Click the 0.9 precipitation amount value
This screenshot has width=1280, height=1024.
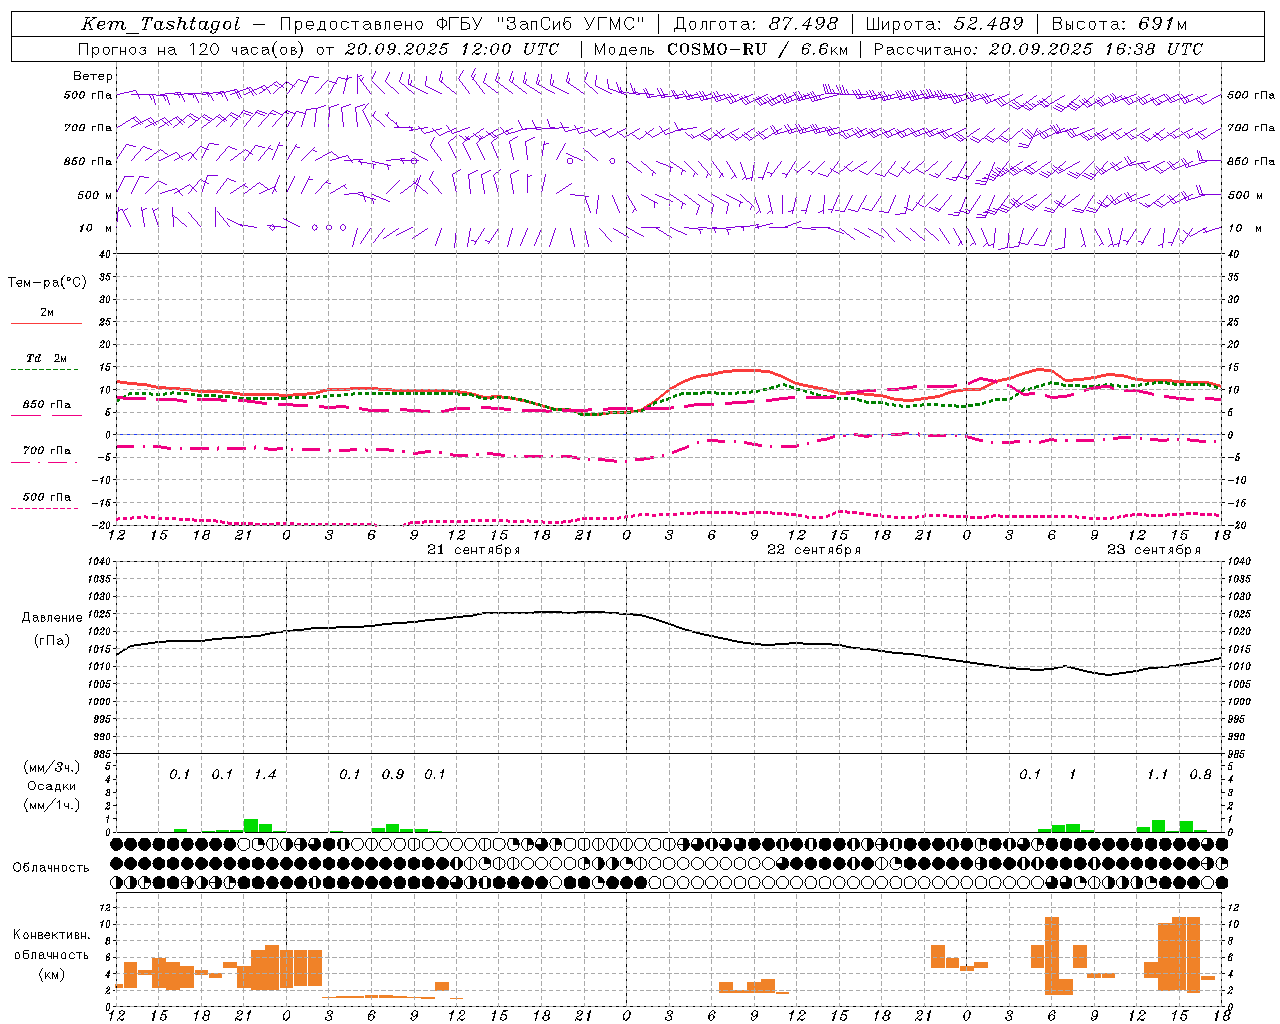tap(393, 775)
